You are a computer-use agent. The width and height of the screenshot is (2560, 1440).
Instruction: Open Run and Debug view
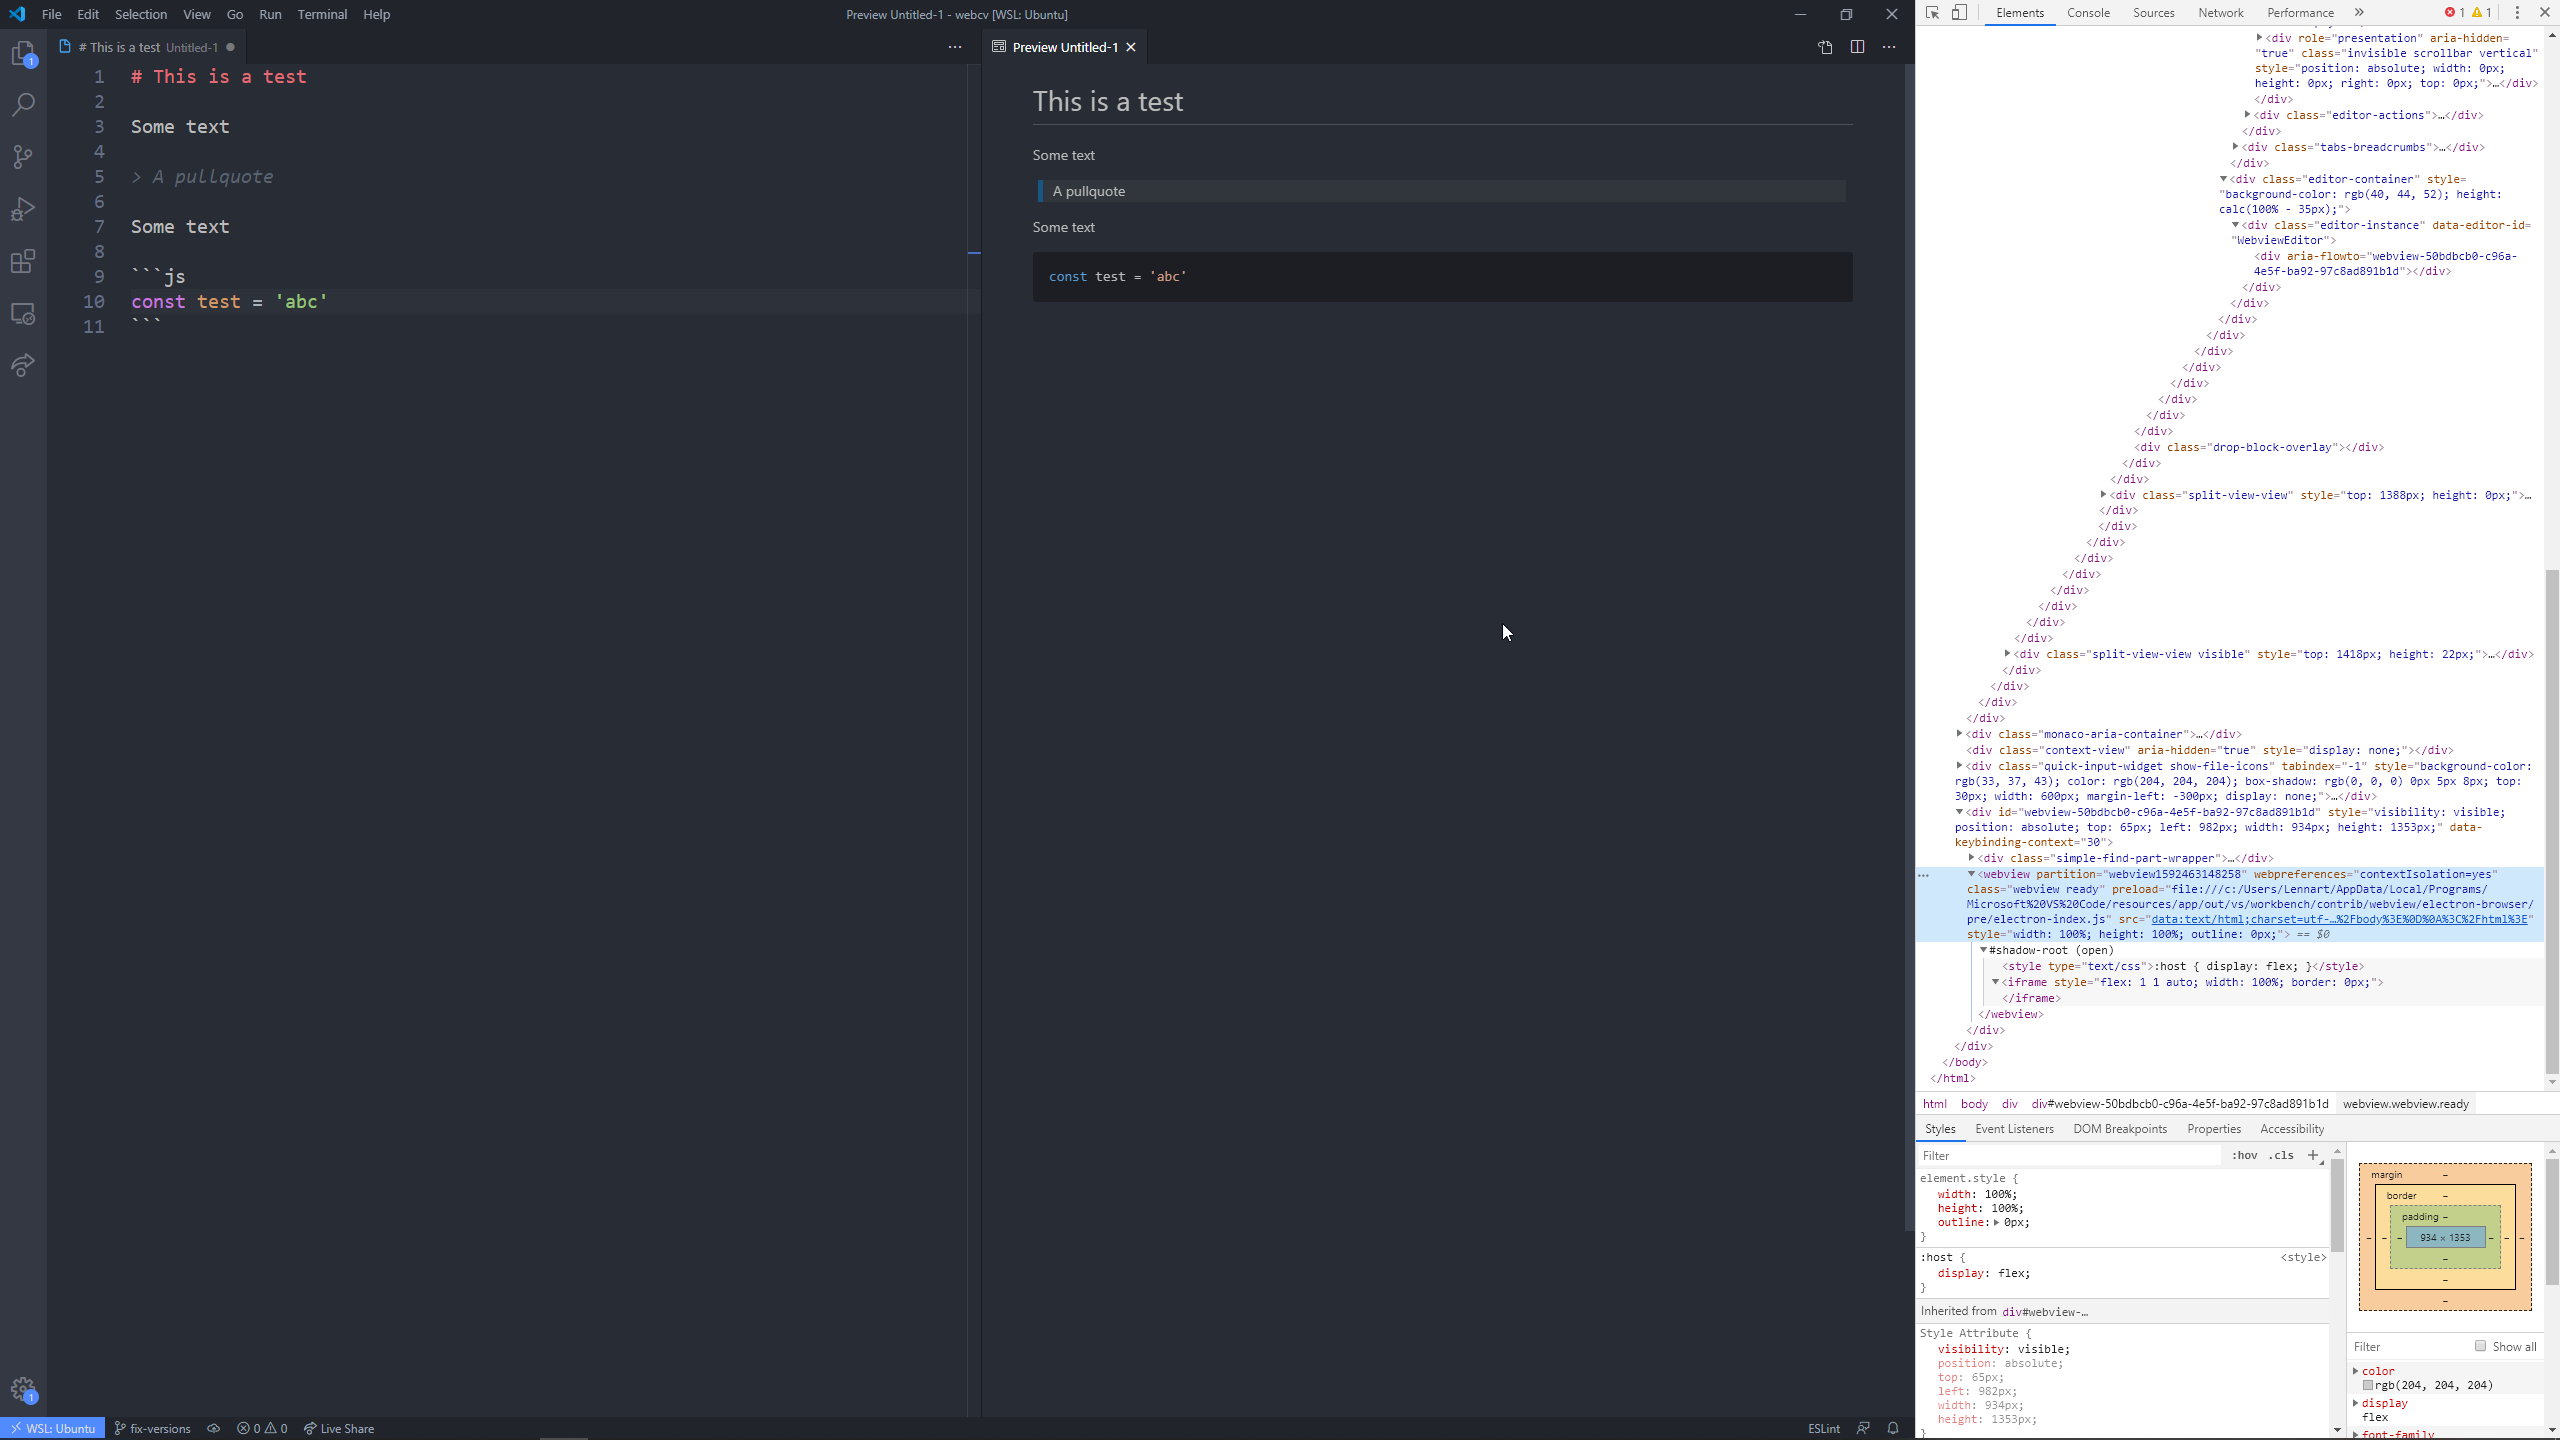point(23,209)
